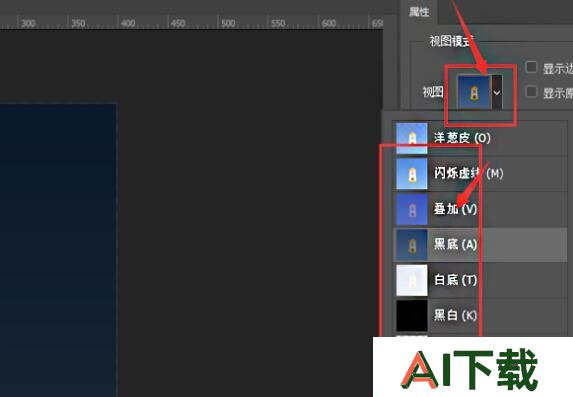The width and height of the screenshot is (573, 397).
Task: Choose 黑底 (A) from the list
Action: point(455,245)
